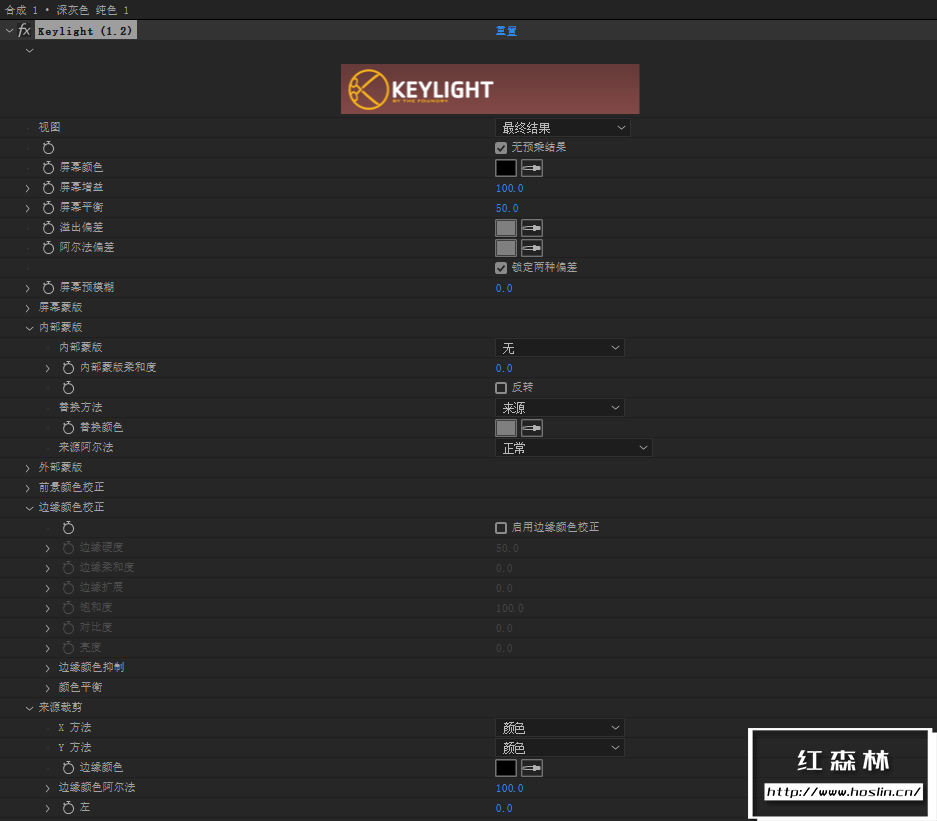Click 屏幕预模糊 value 0.0
Screen dimensions: 937x821
point(504,288)
